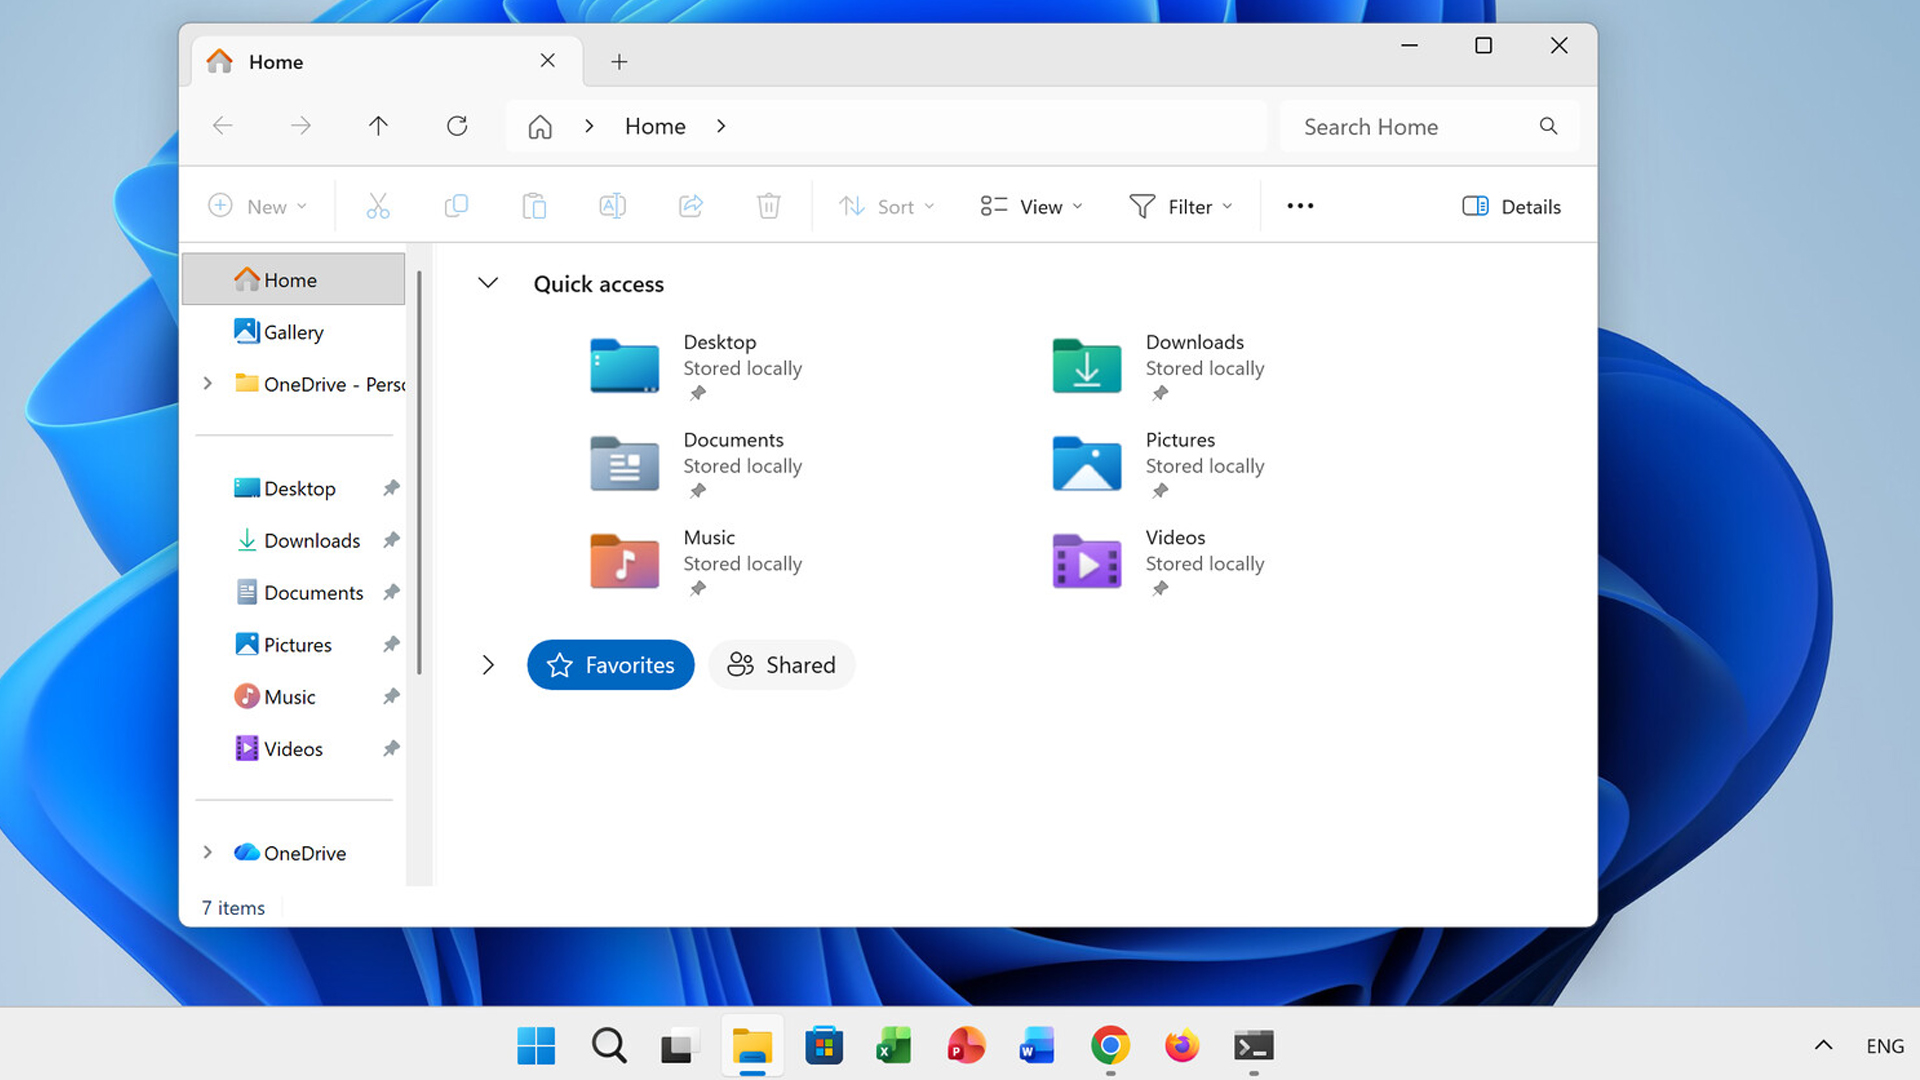The image size is (1920, 1080).
Task: Click the Share icon in toolbar
Action: (x=691, y=206)
